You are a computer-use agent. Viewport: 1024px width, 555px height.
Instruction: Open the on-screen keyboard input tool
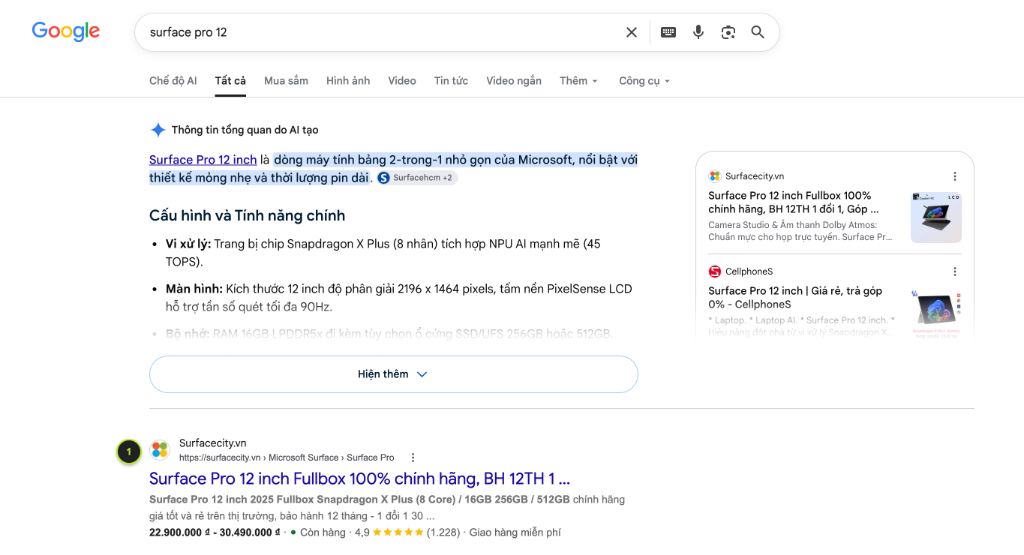pos(668,32)
